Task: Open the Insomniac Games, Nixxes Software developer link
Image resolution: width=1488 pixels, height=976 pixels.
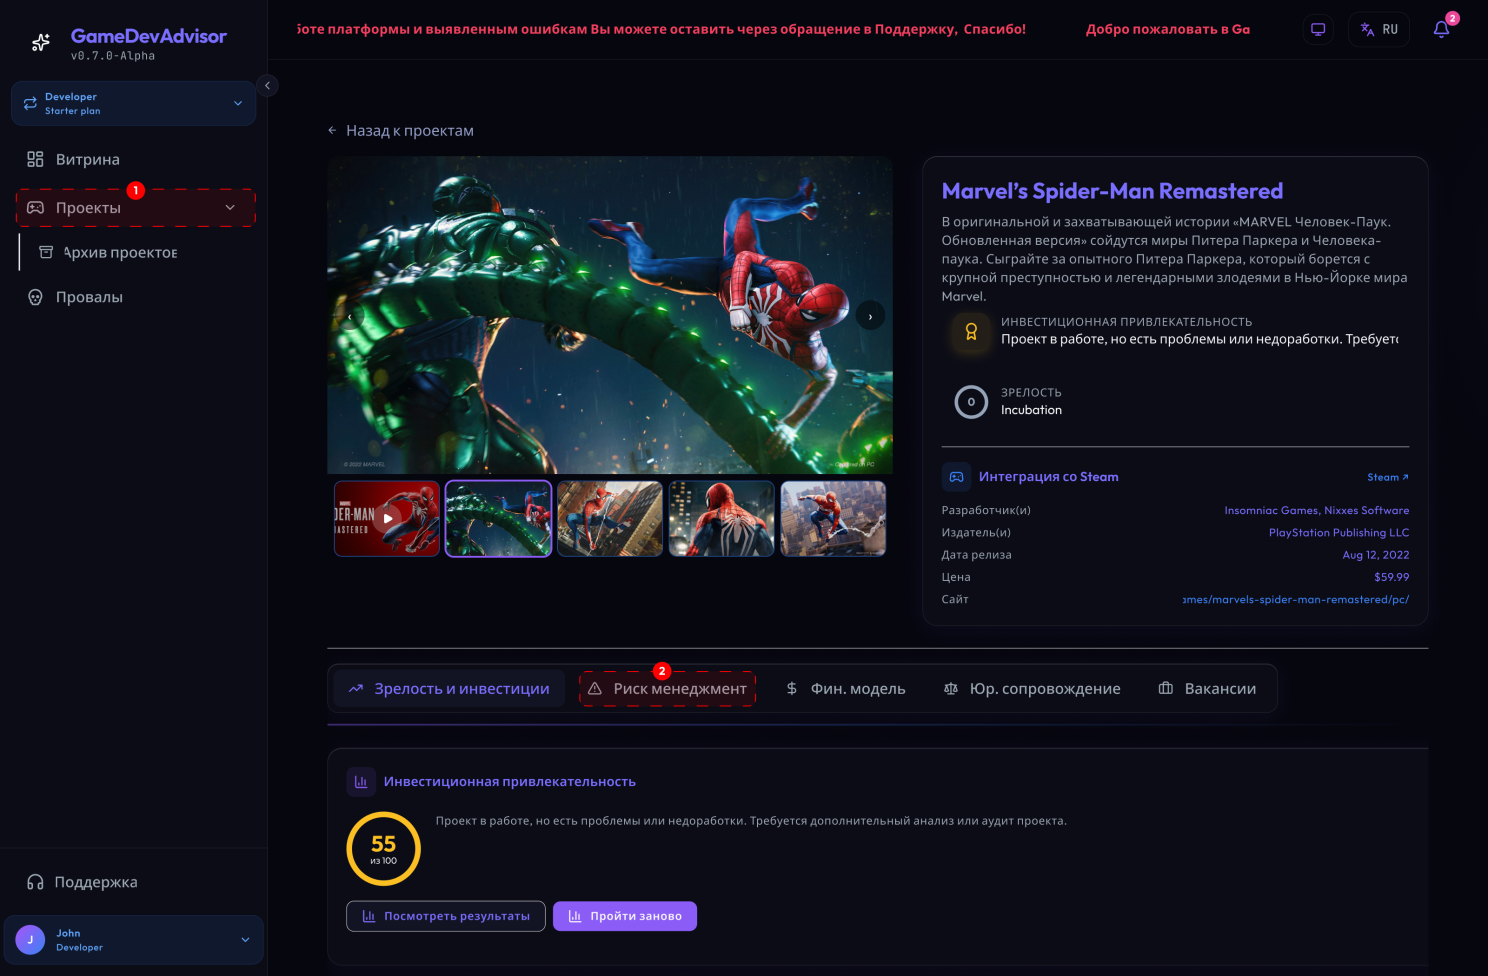Action: click(x=1317, y=510)
